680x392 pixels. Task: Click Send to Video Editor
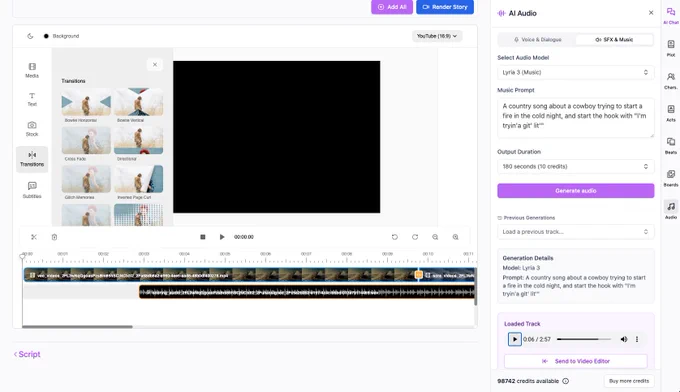pyautogui.click(x=575, y=361)
